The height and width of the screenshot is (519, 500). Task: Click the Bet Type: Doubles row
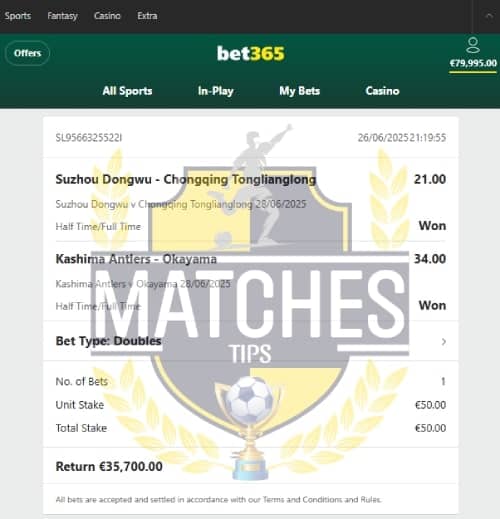(251, 341)
